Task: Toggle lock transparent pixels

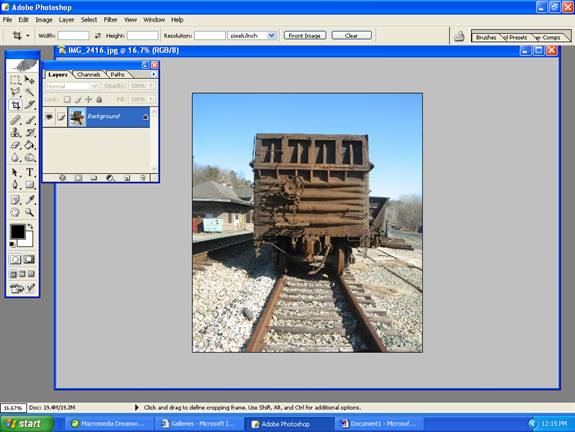Action: 67,99
